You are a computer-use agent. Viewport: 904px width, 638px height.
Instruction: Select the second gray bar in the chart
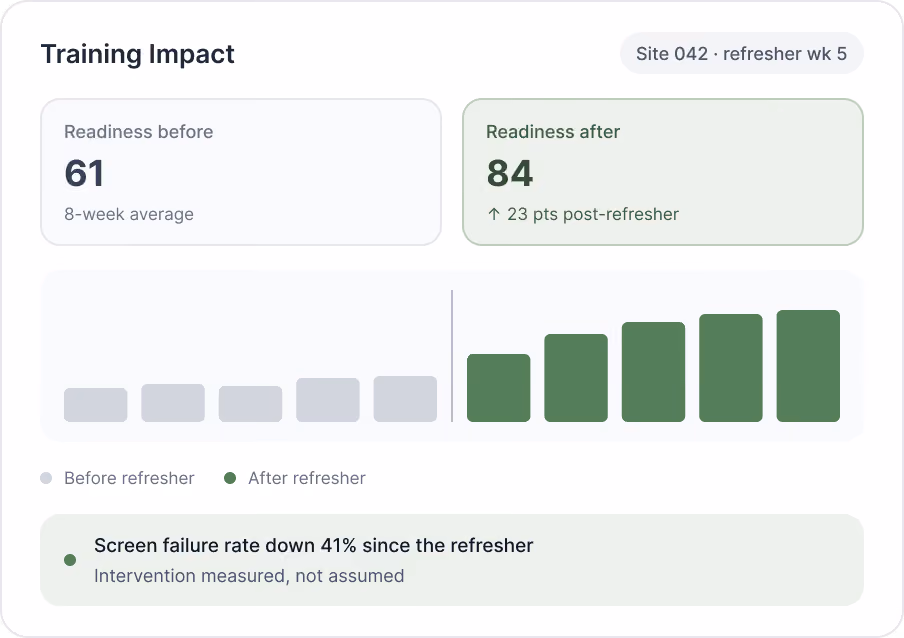tap(173, 403)
